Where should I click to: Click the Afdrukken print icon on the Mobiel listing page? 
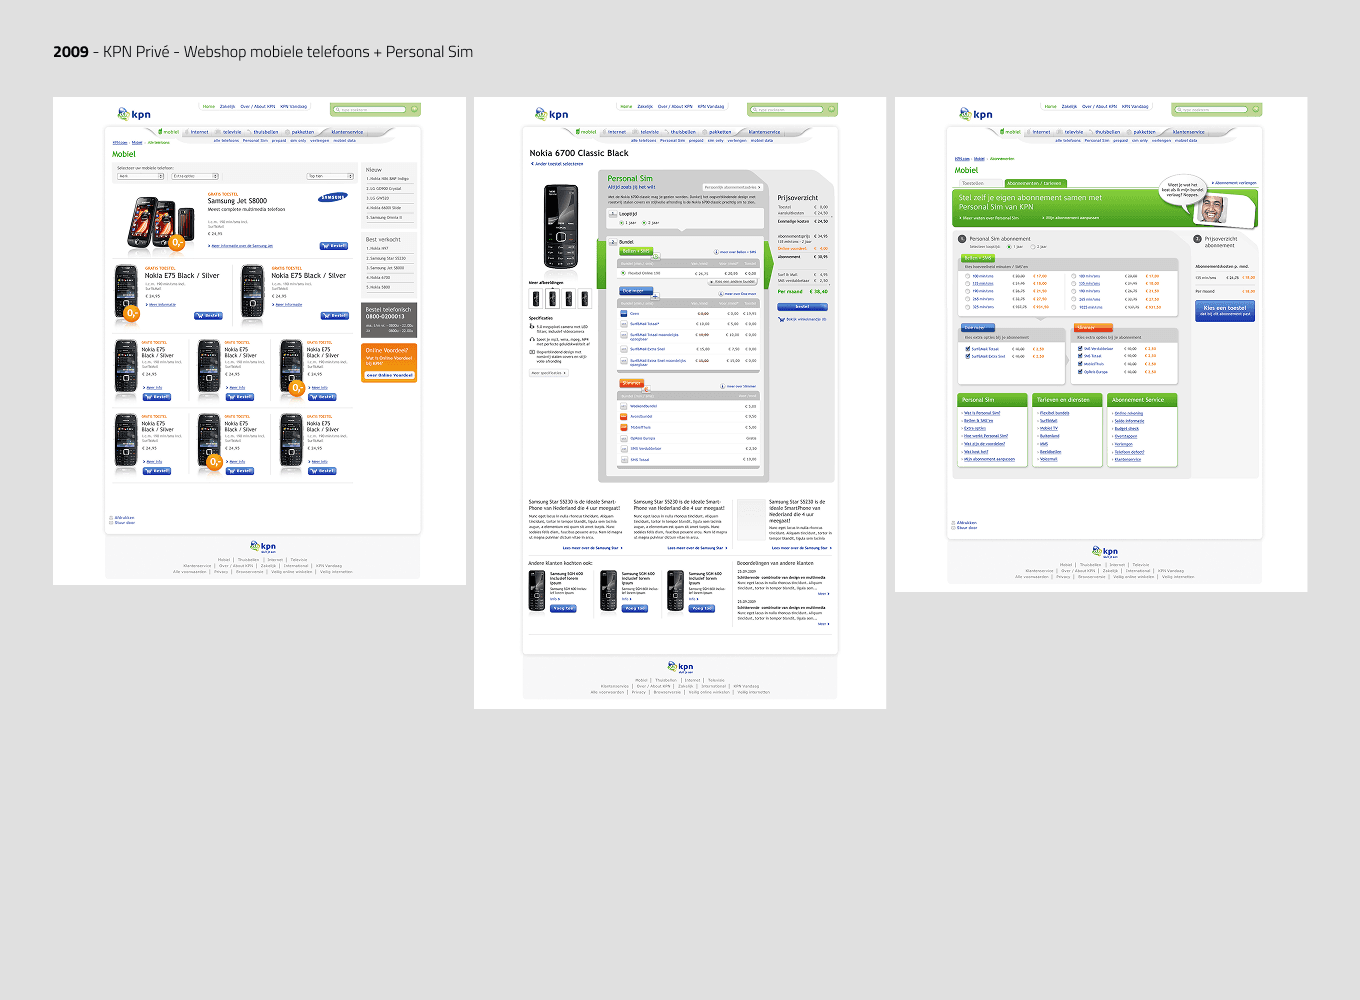pos(111,518)
